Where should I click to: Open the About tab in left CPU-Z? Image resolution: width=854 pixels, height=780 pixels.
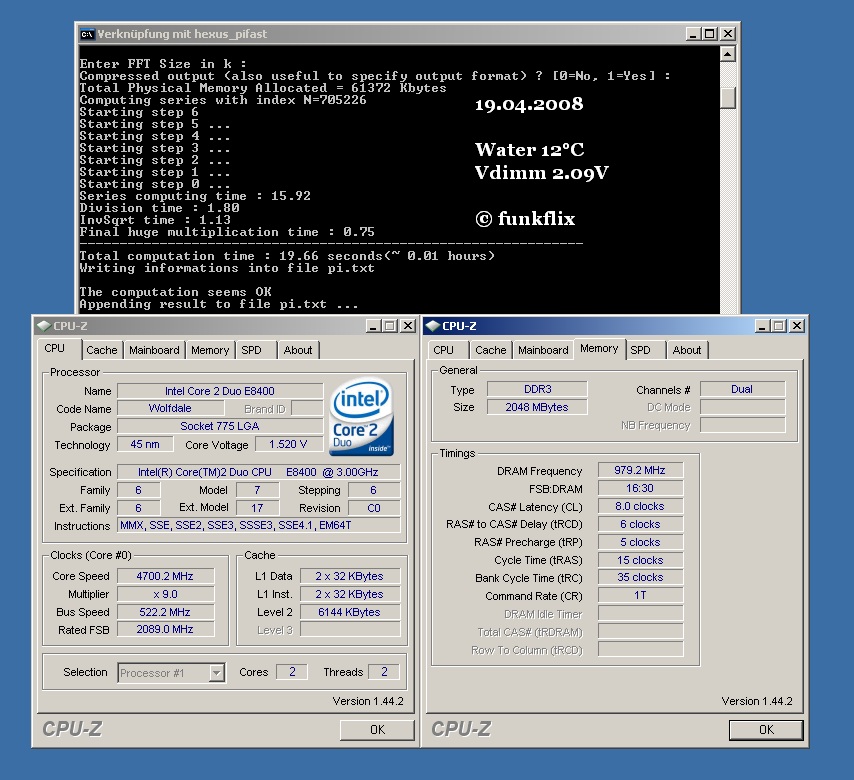pos(298,350)
